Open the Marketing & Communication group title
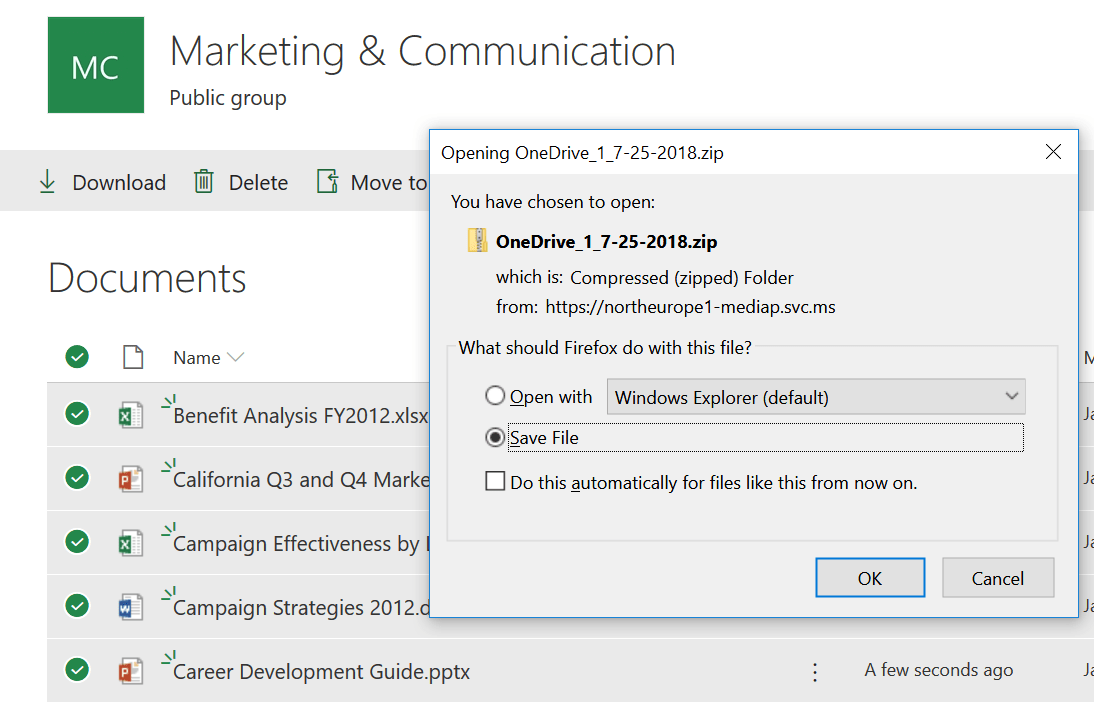The image size is (1094, 720). pos(423,52)
